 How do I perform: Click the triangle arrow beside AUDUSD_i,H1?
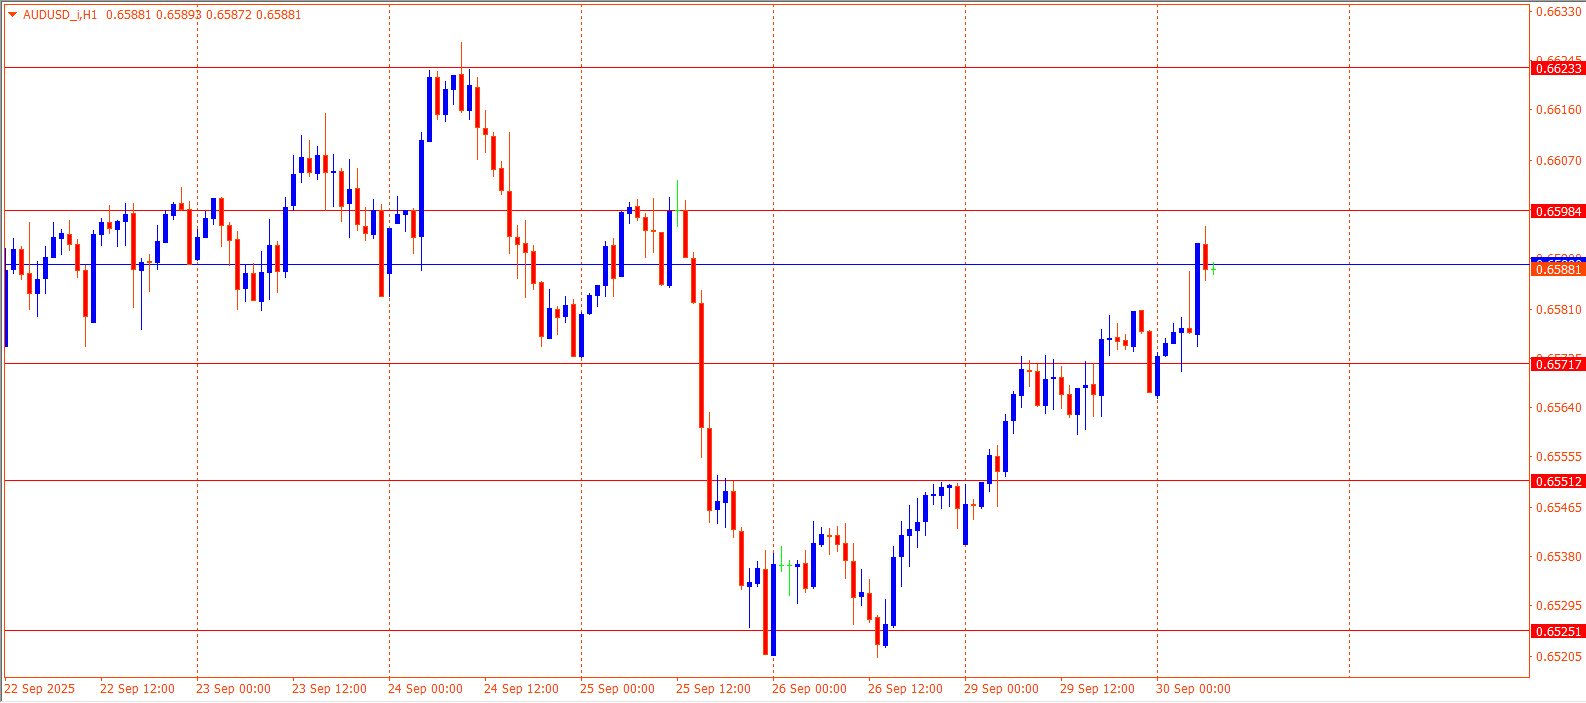pos(13,15)
